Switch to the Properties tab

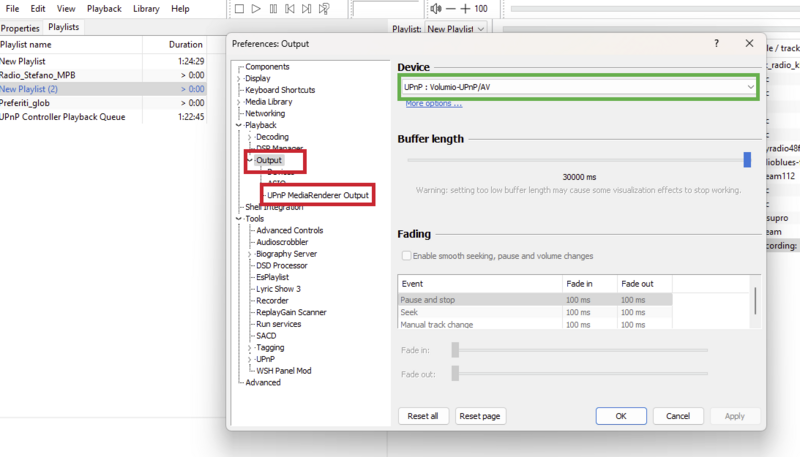[20, 27]
